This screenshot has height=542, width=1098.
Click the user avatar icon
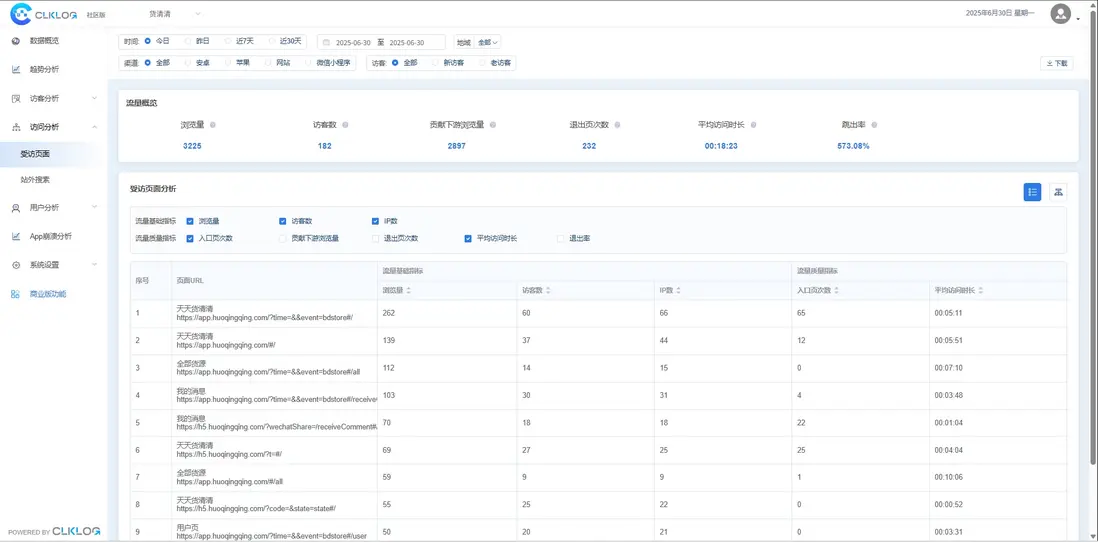(1060, 13)
